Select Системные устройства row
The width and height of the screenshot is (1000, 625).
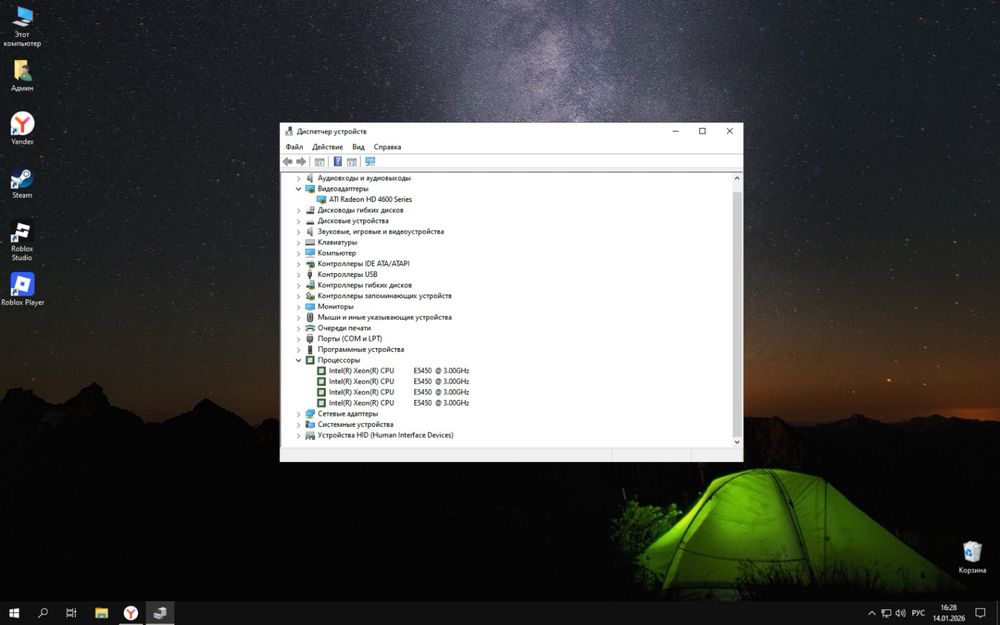(355, 424)
